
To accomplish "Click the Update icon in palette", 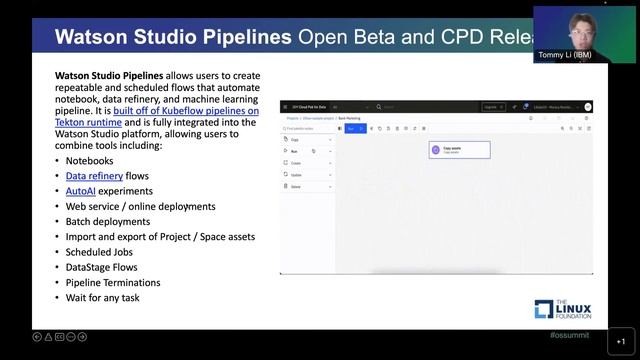I will pos(286,174).
